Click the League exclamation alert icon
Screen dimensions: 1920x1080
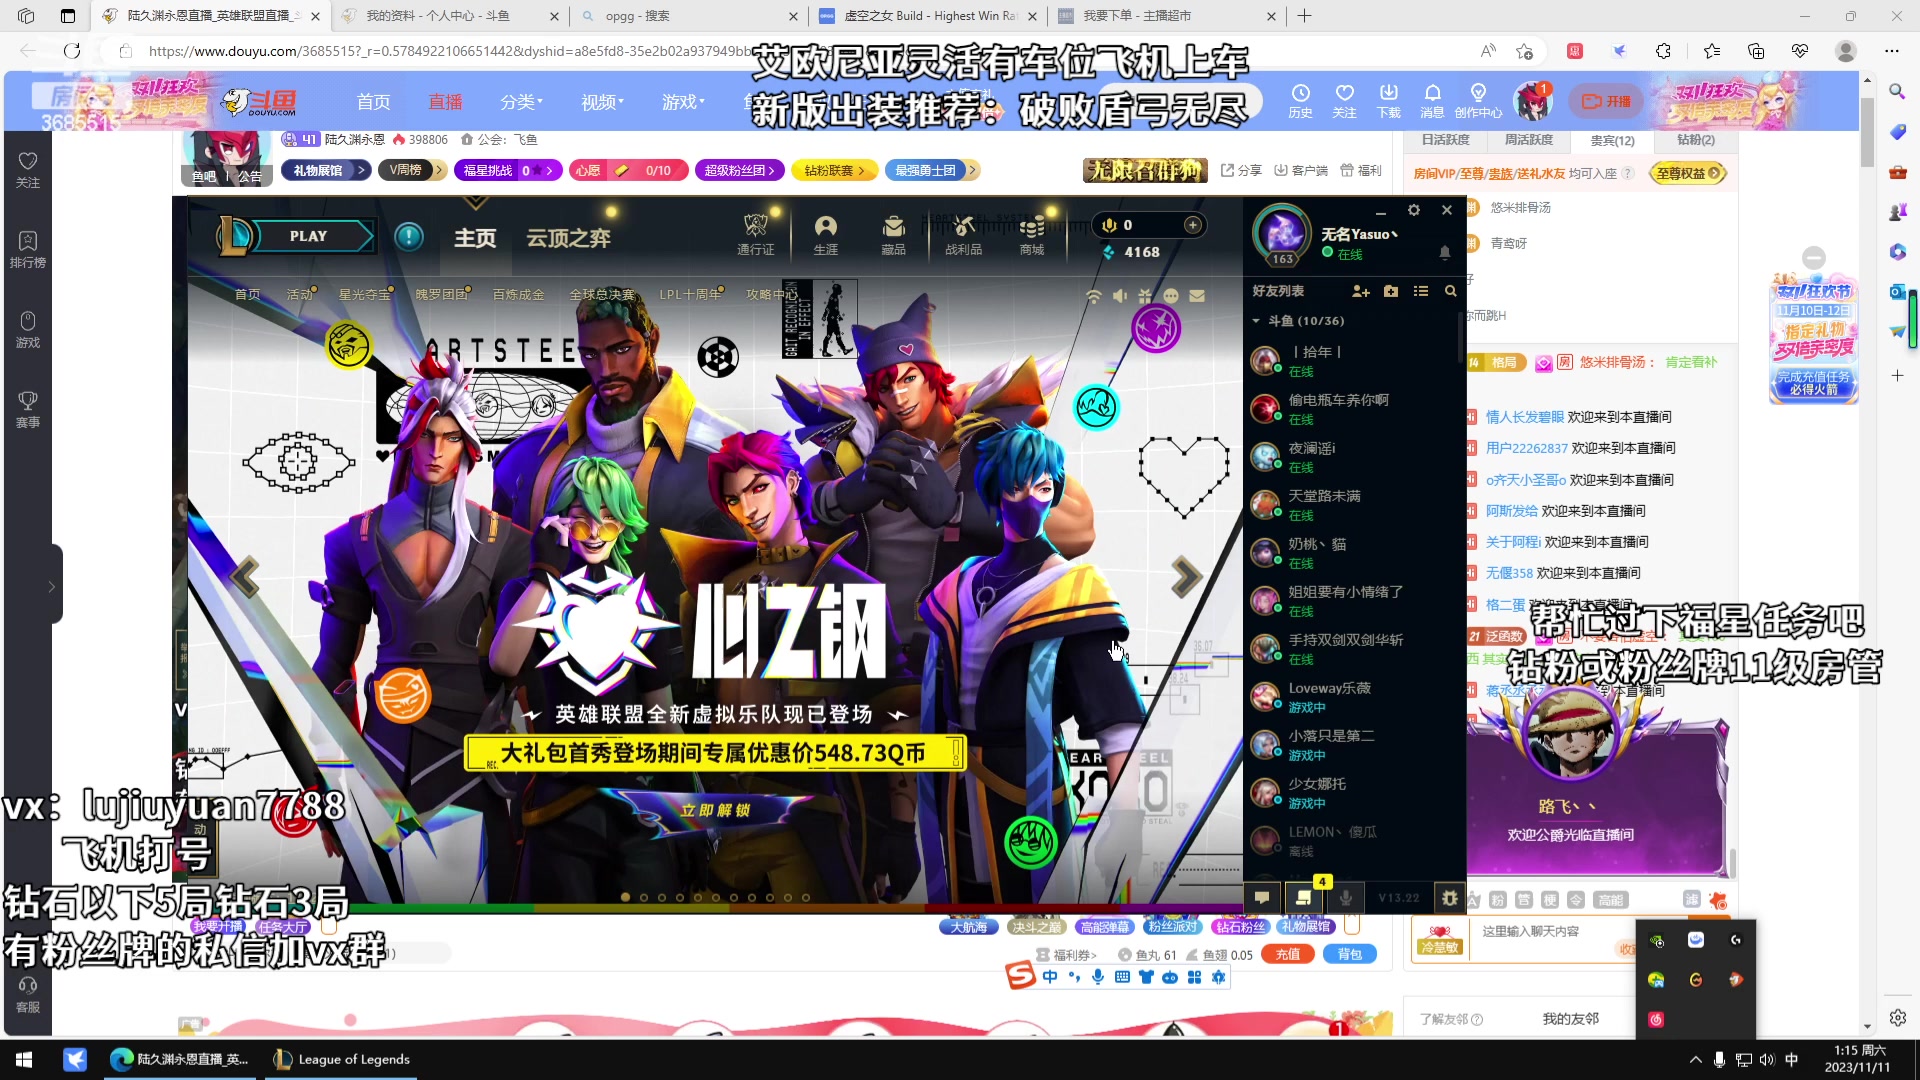pyautogui.click(x=409, y=237)
